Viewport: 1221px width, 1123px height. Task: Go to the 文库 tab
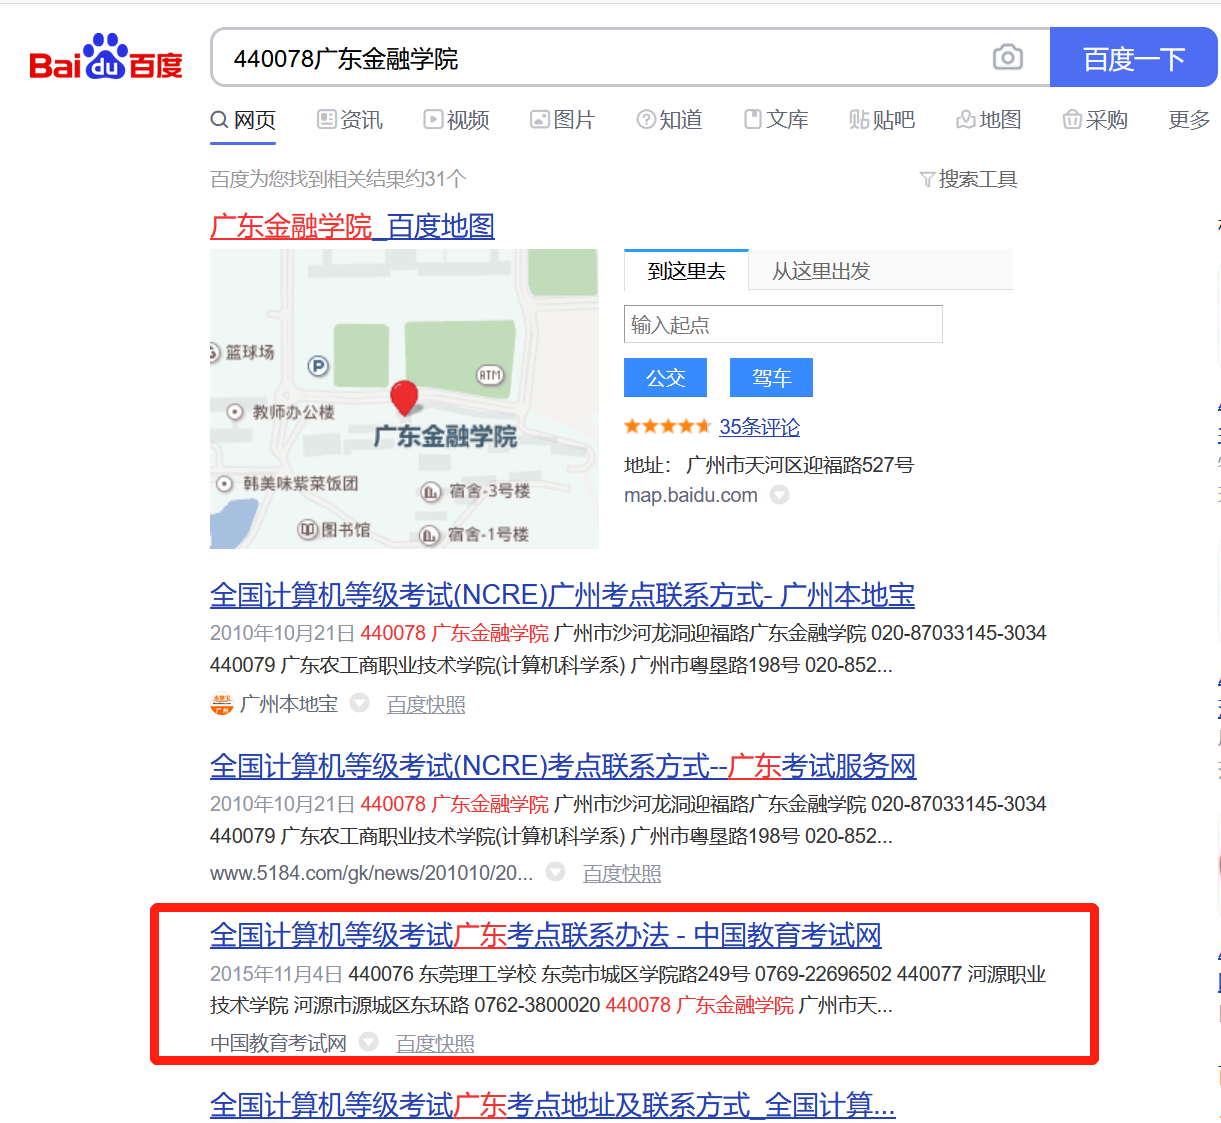(776, 120)
